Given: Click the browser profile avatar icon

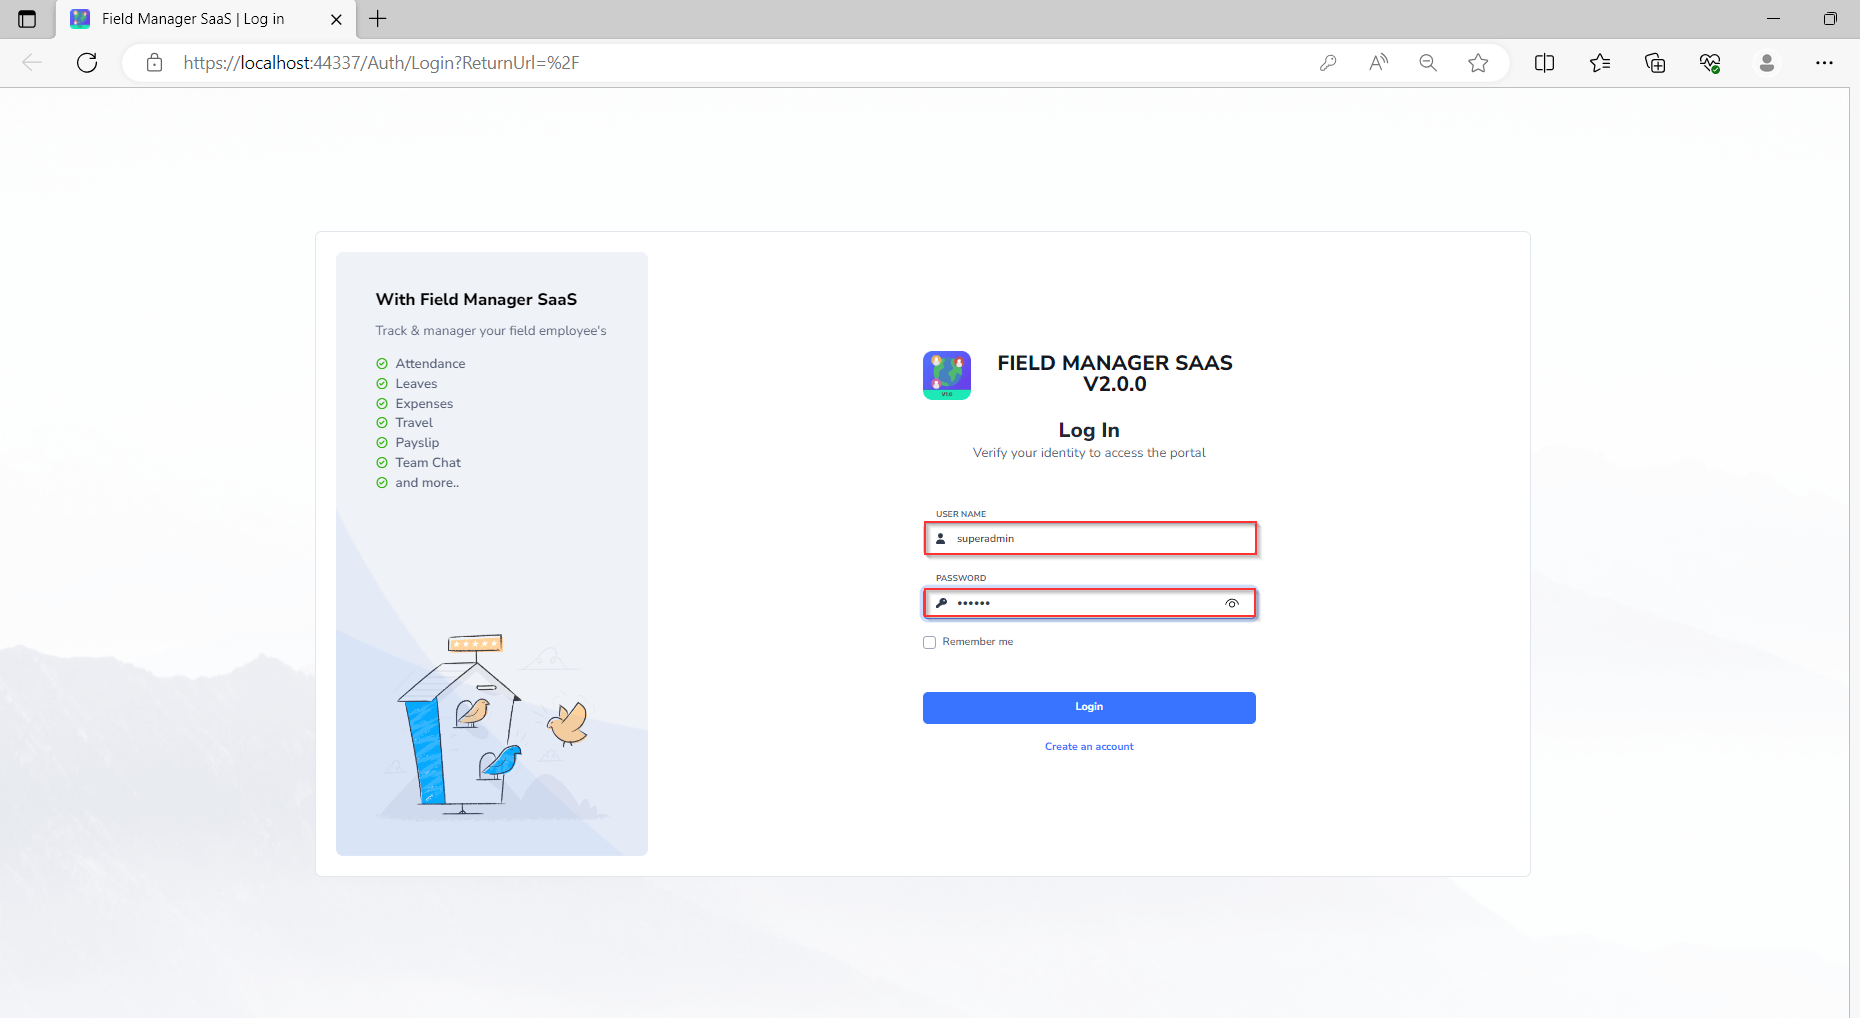Looking at the screenshot, I should pos(1766,62).
